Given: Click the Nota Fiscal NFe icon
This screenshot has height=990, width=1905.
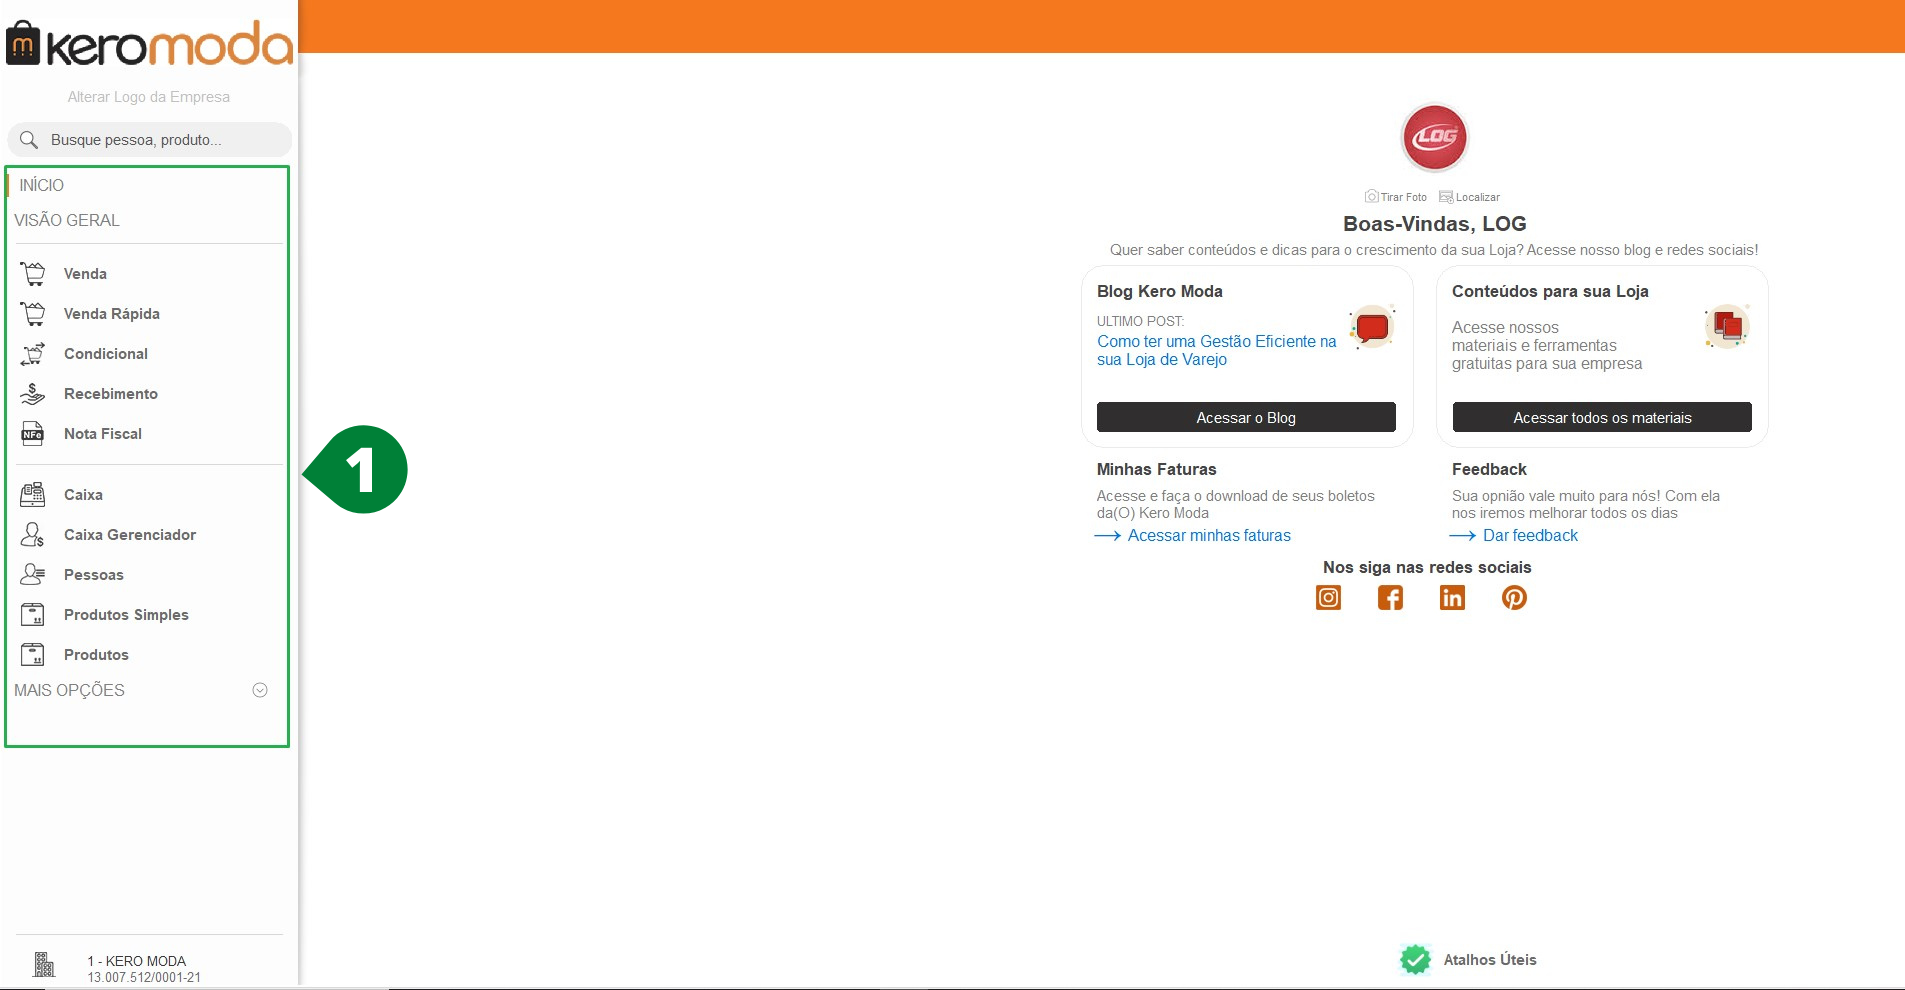Looking at the screenshot, I should [33, 433].
